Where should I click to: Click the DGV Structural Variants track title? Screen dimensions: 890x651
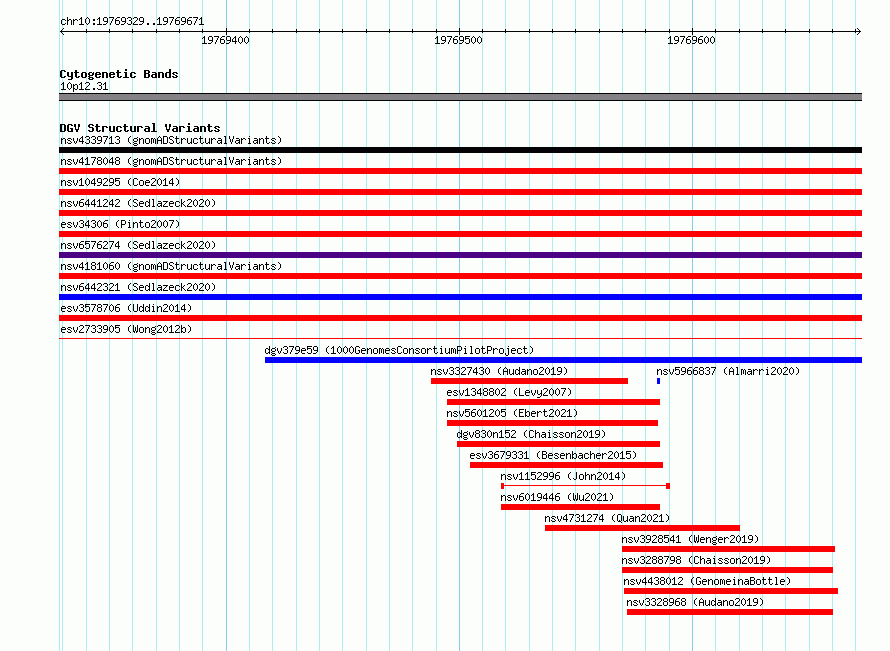point(140,128)
